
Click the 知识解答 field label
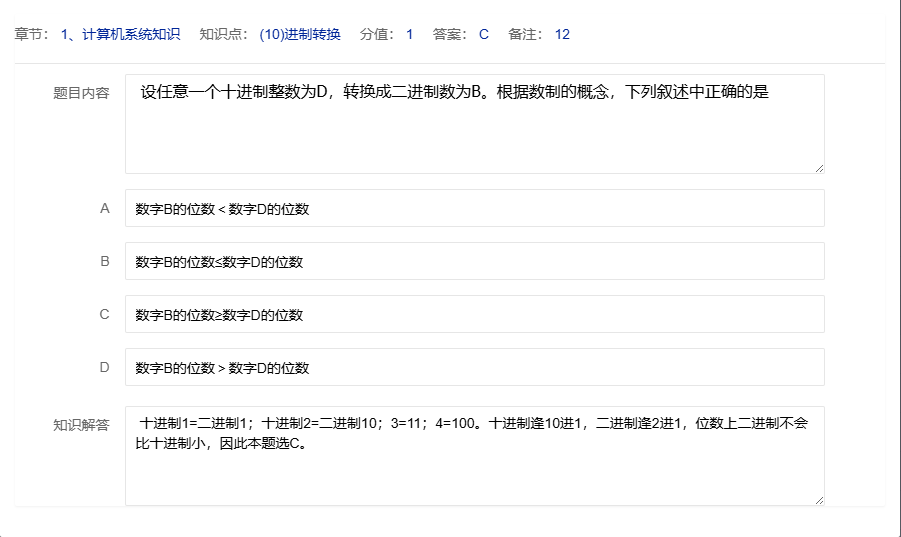coord(81,424)
